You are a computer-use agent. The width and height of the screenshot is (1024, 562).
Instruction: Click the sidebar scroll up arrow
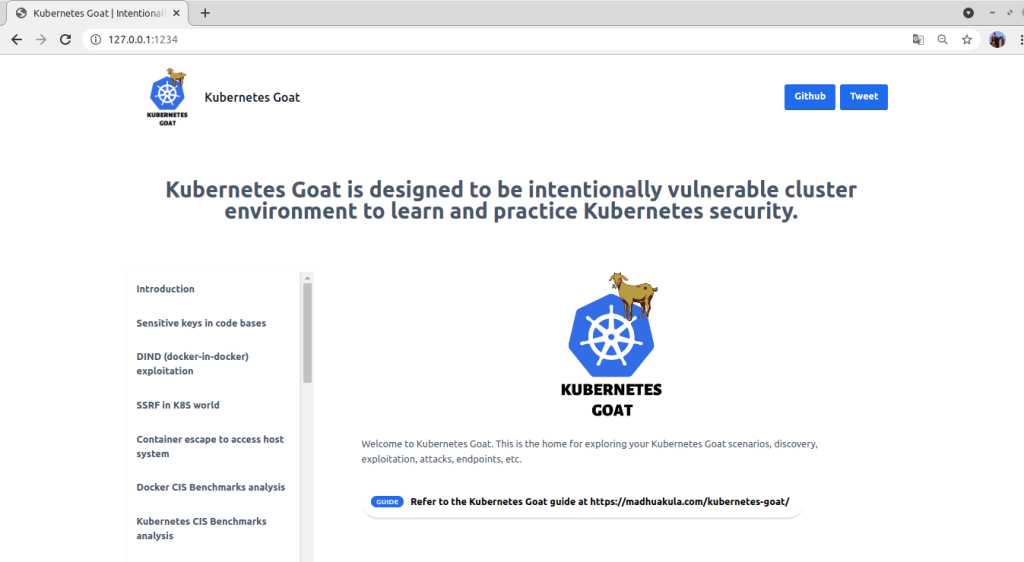(307, 278)
